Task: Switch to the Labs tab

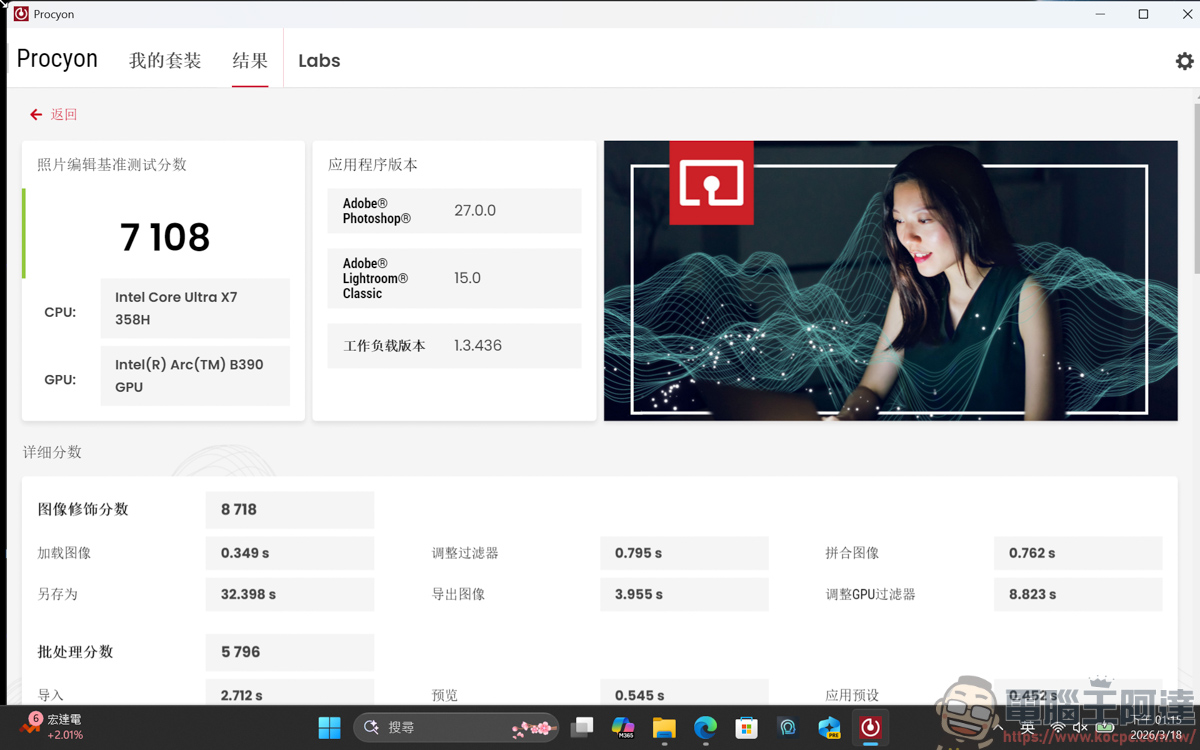Action: (x=318, y=60)
